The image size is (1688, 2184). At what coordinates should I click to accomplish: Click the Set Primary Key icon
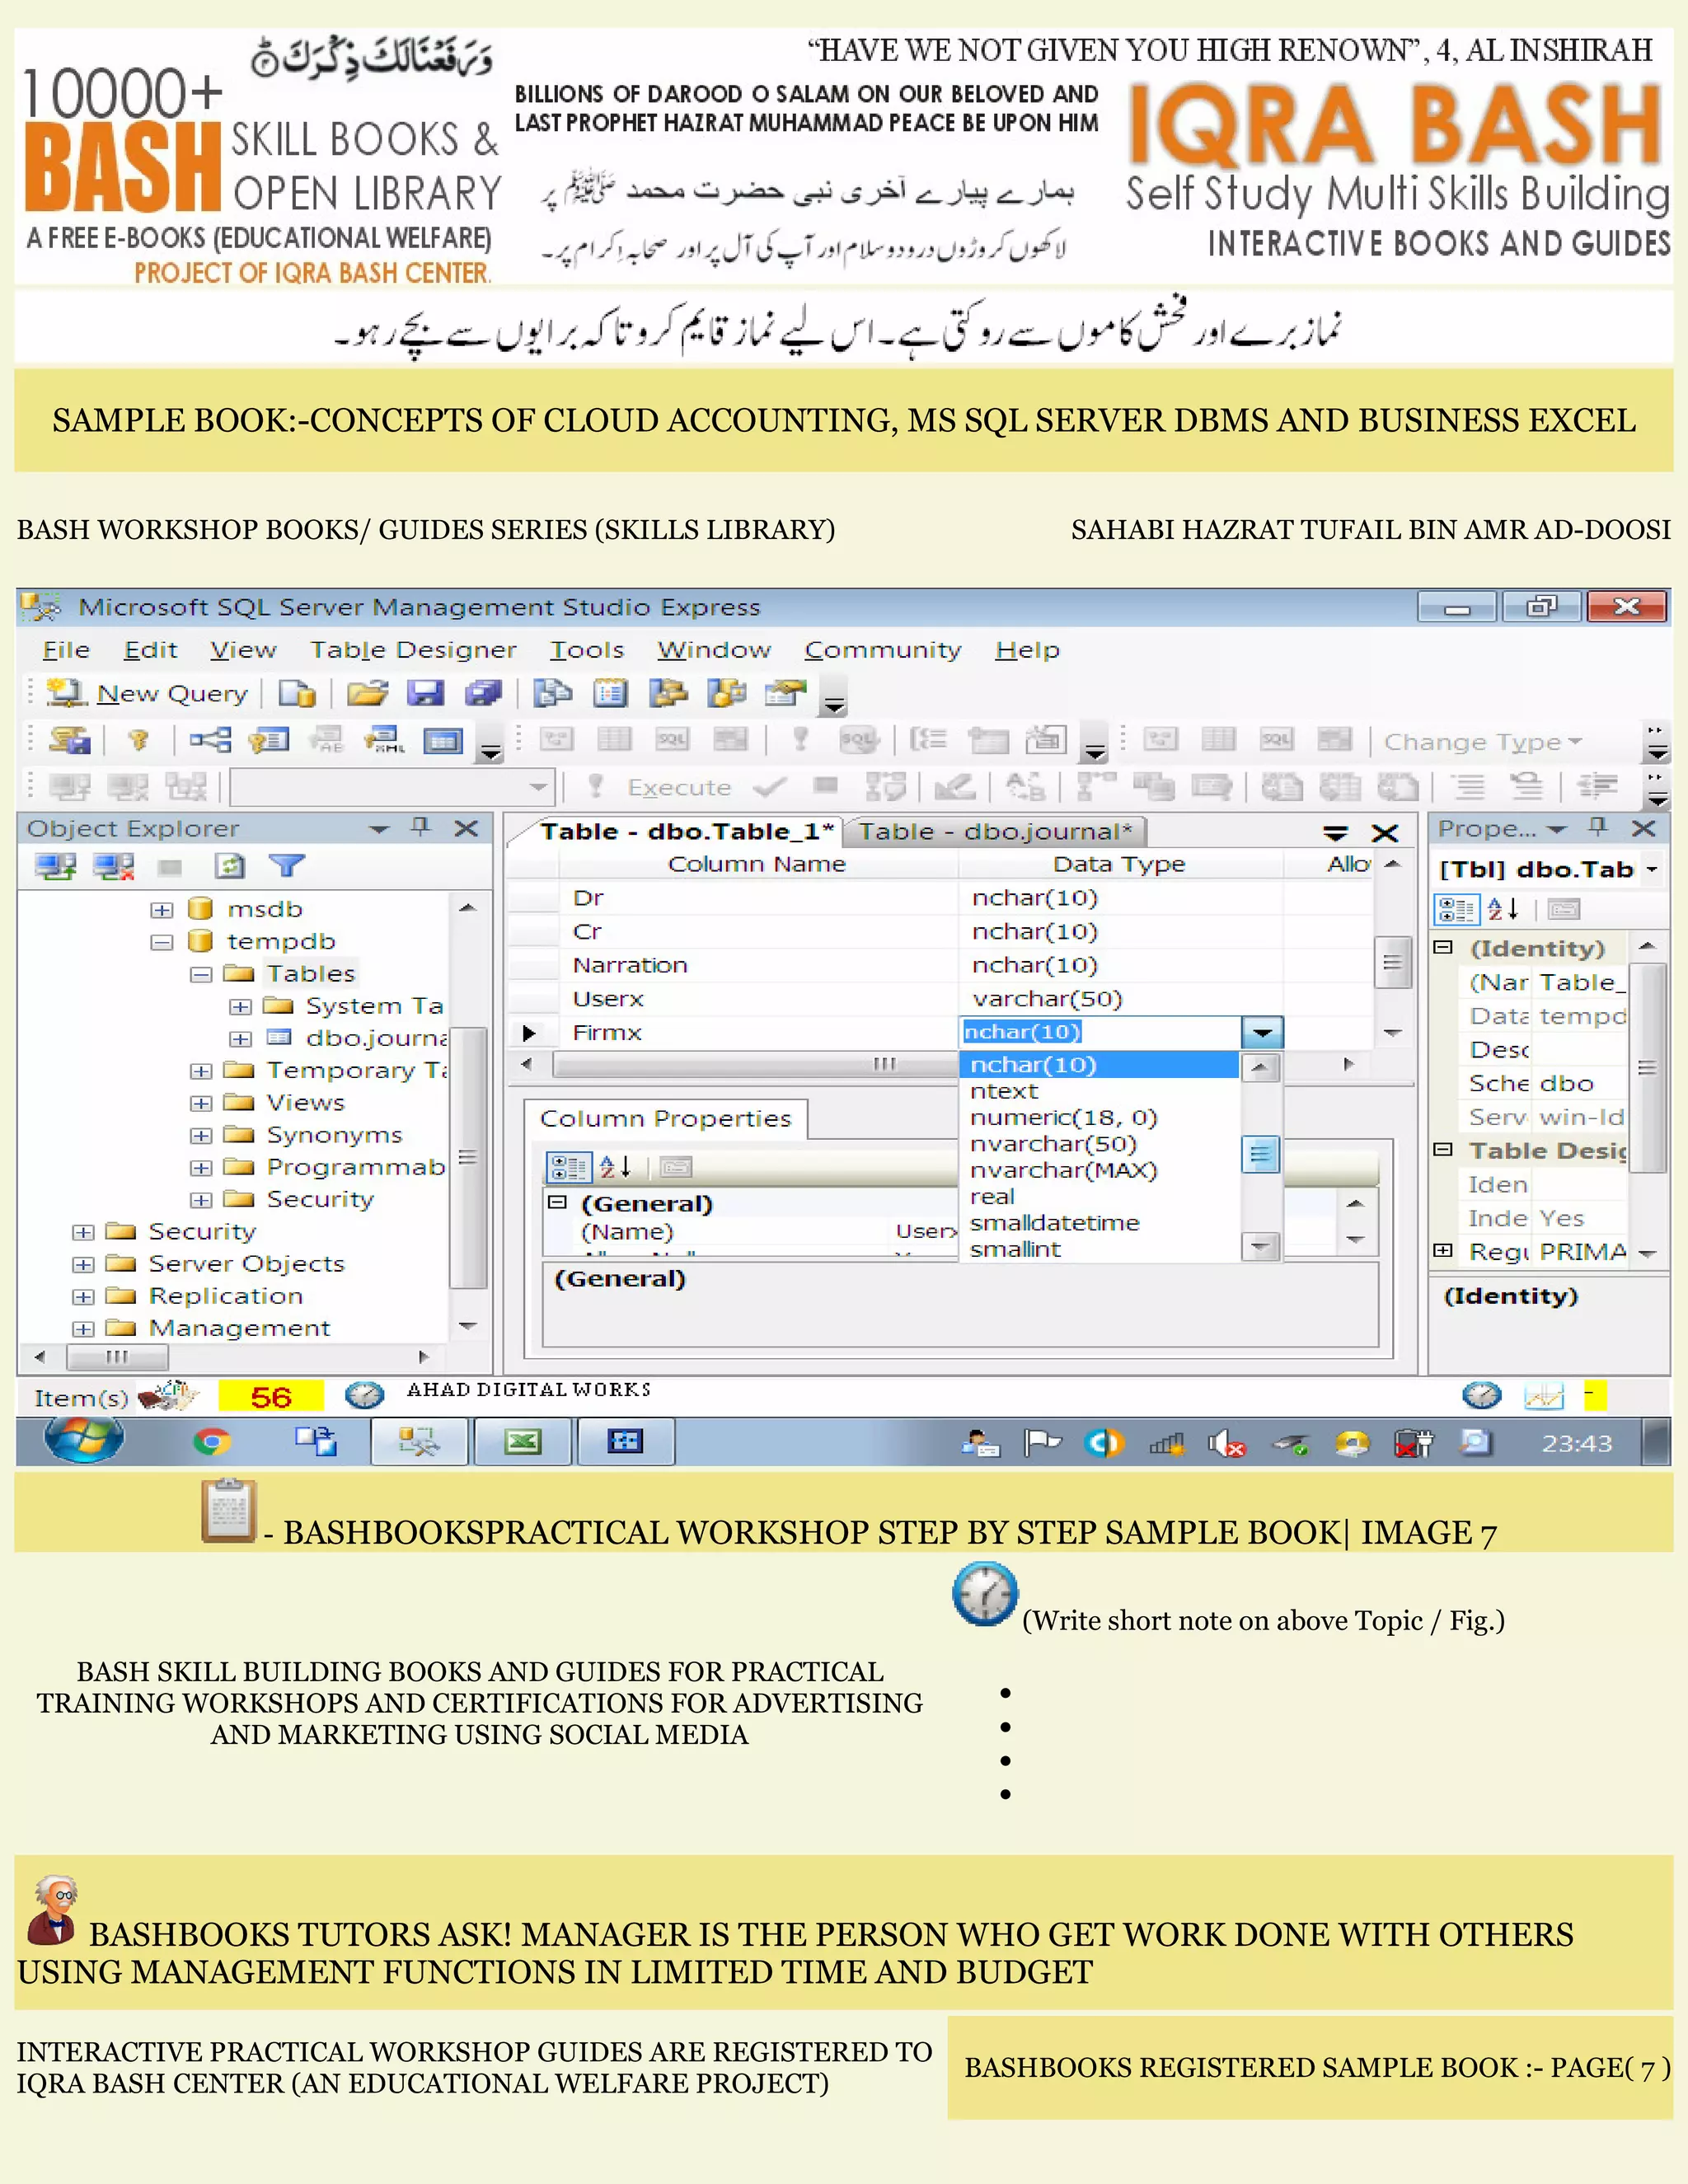(x=138, y=741)
